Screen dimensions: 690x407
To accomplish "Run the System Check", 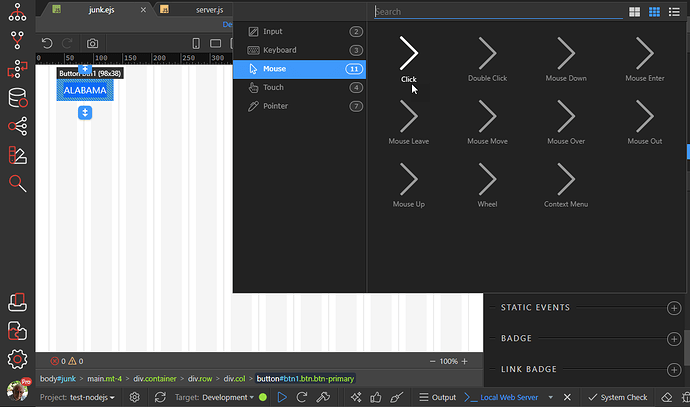I will [618, 397].
